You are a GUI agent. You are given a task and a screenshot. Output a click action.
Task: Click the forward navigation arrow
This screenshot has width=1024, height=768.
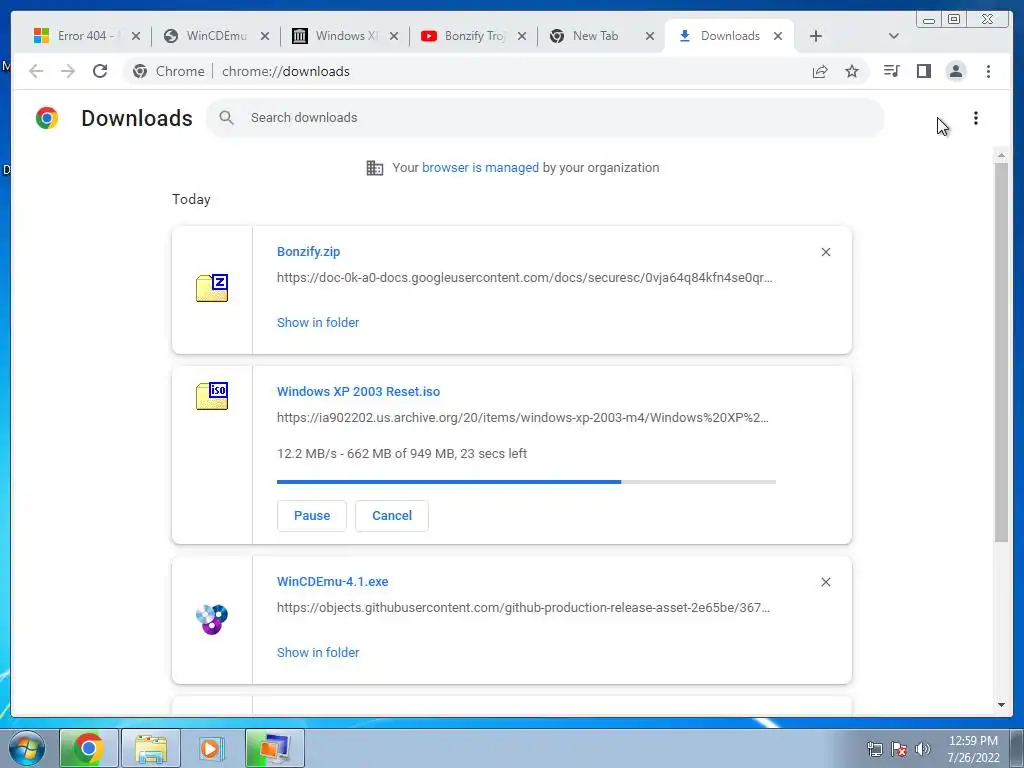coord(68,71)
